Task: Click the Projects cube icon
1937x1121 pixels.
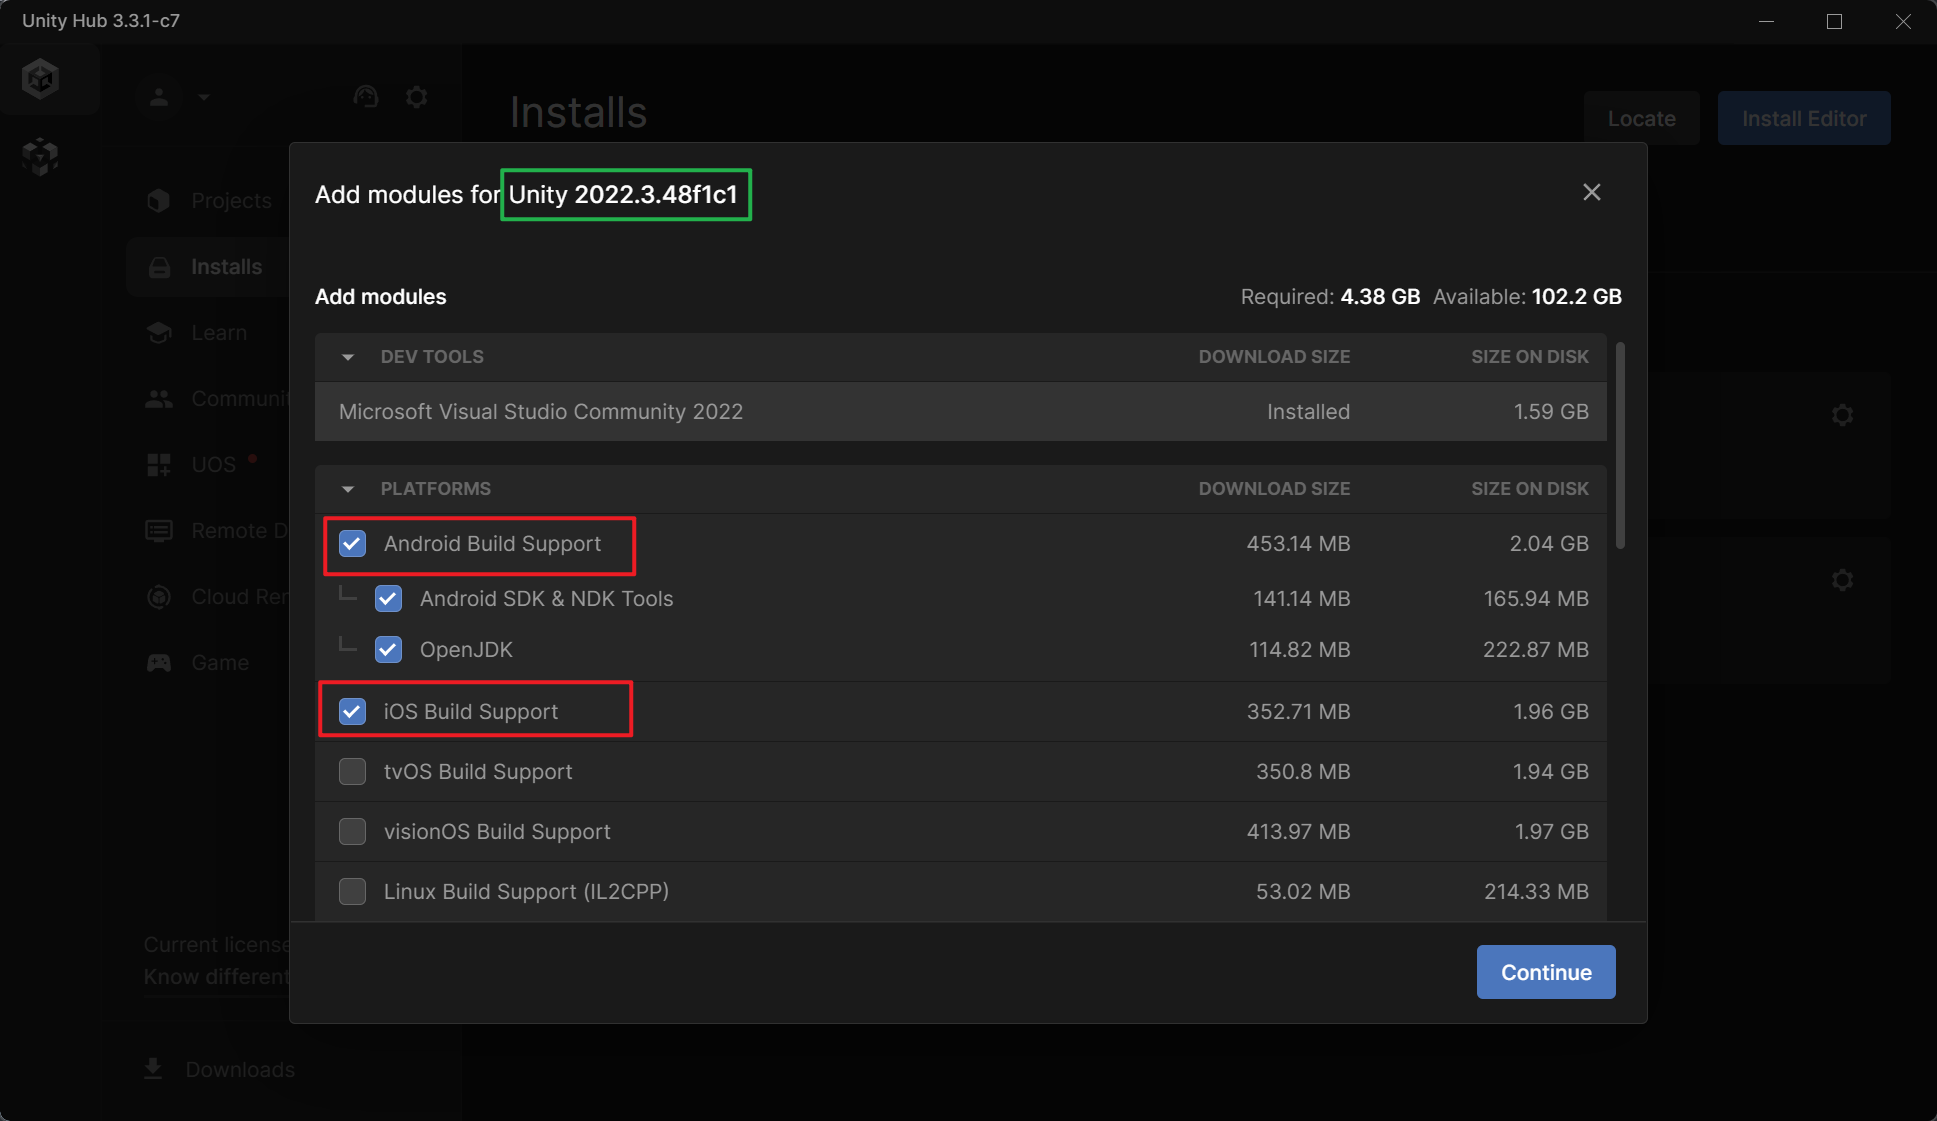Action: pos(159,201)
